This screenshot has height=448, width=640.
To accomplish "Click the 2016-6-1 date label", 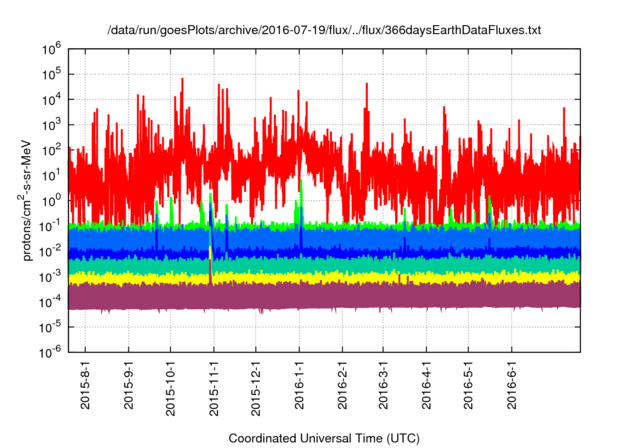I will pyautogui.click(x=511, y=385).
